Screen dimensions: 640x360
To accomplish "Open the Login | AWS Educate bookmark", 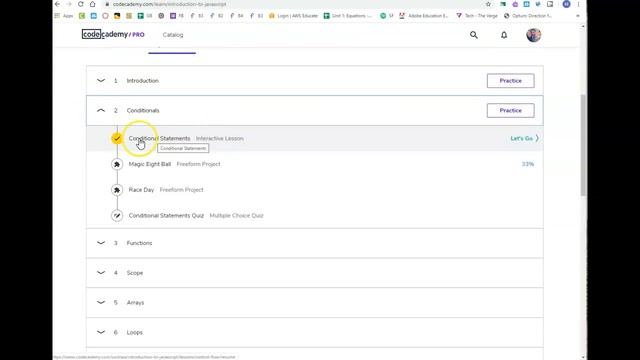I will pyautogui.click(x=293, y=16).
